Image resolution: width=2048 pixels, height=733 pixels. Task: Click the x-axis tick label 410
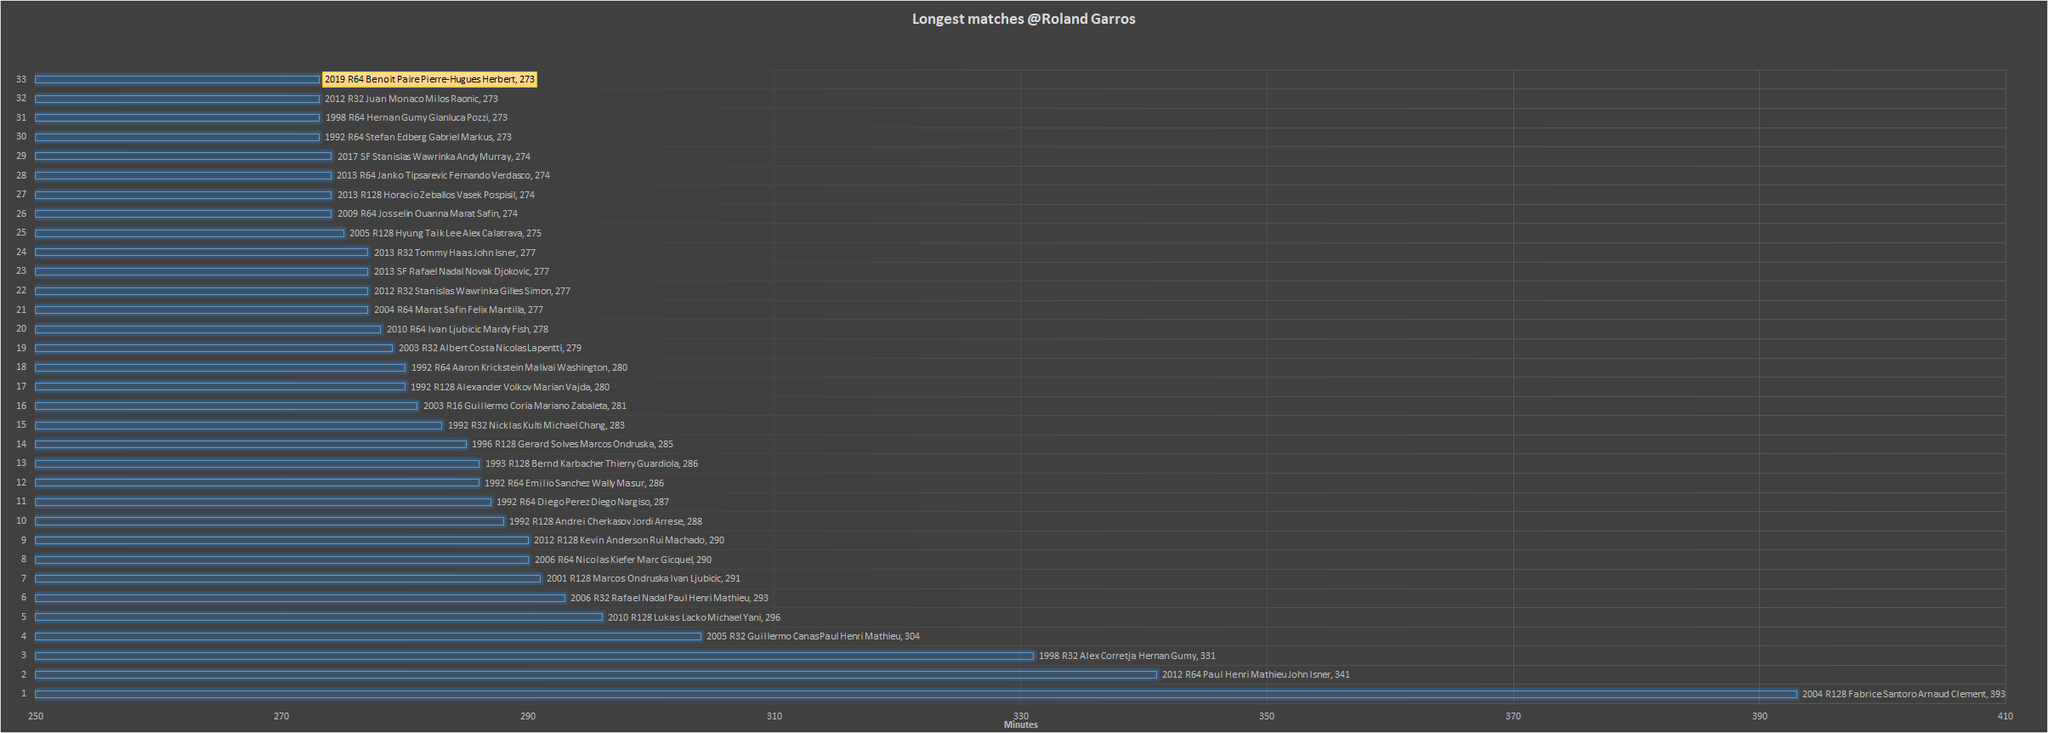tap(2005, 716)
